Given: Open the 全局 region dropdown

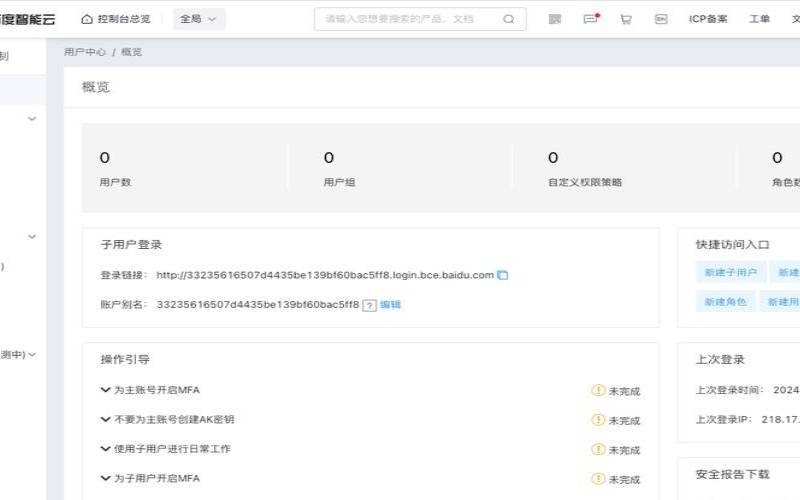Looking at the screenshot, I should pos(198,19).
